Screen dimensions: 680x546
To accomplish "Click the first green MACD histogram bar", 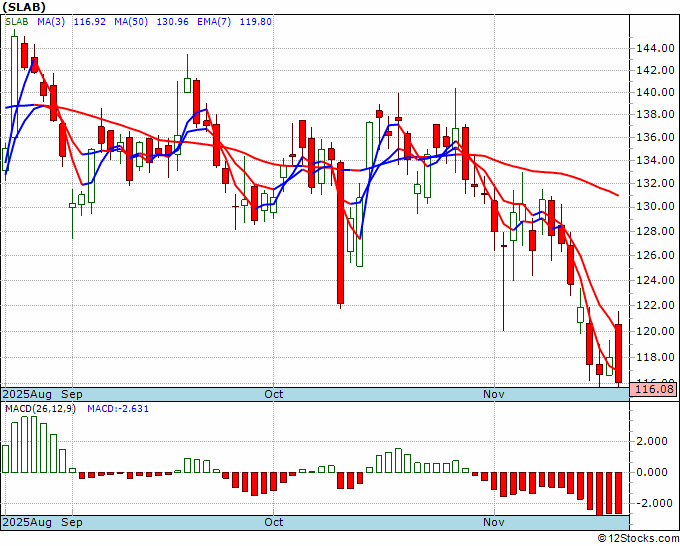I will 5,459.
